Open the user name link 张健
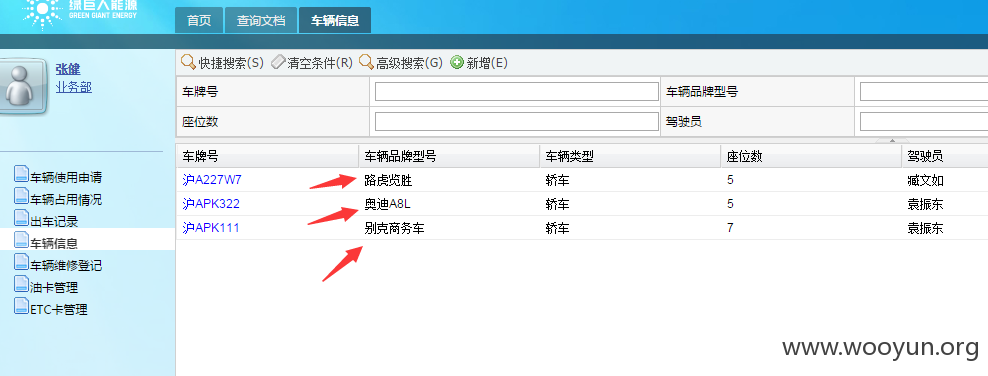The image size is (988, 376). pos(68,69)
